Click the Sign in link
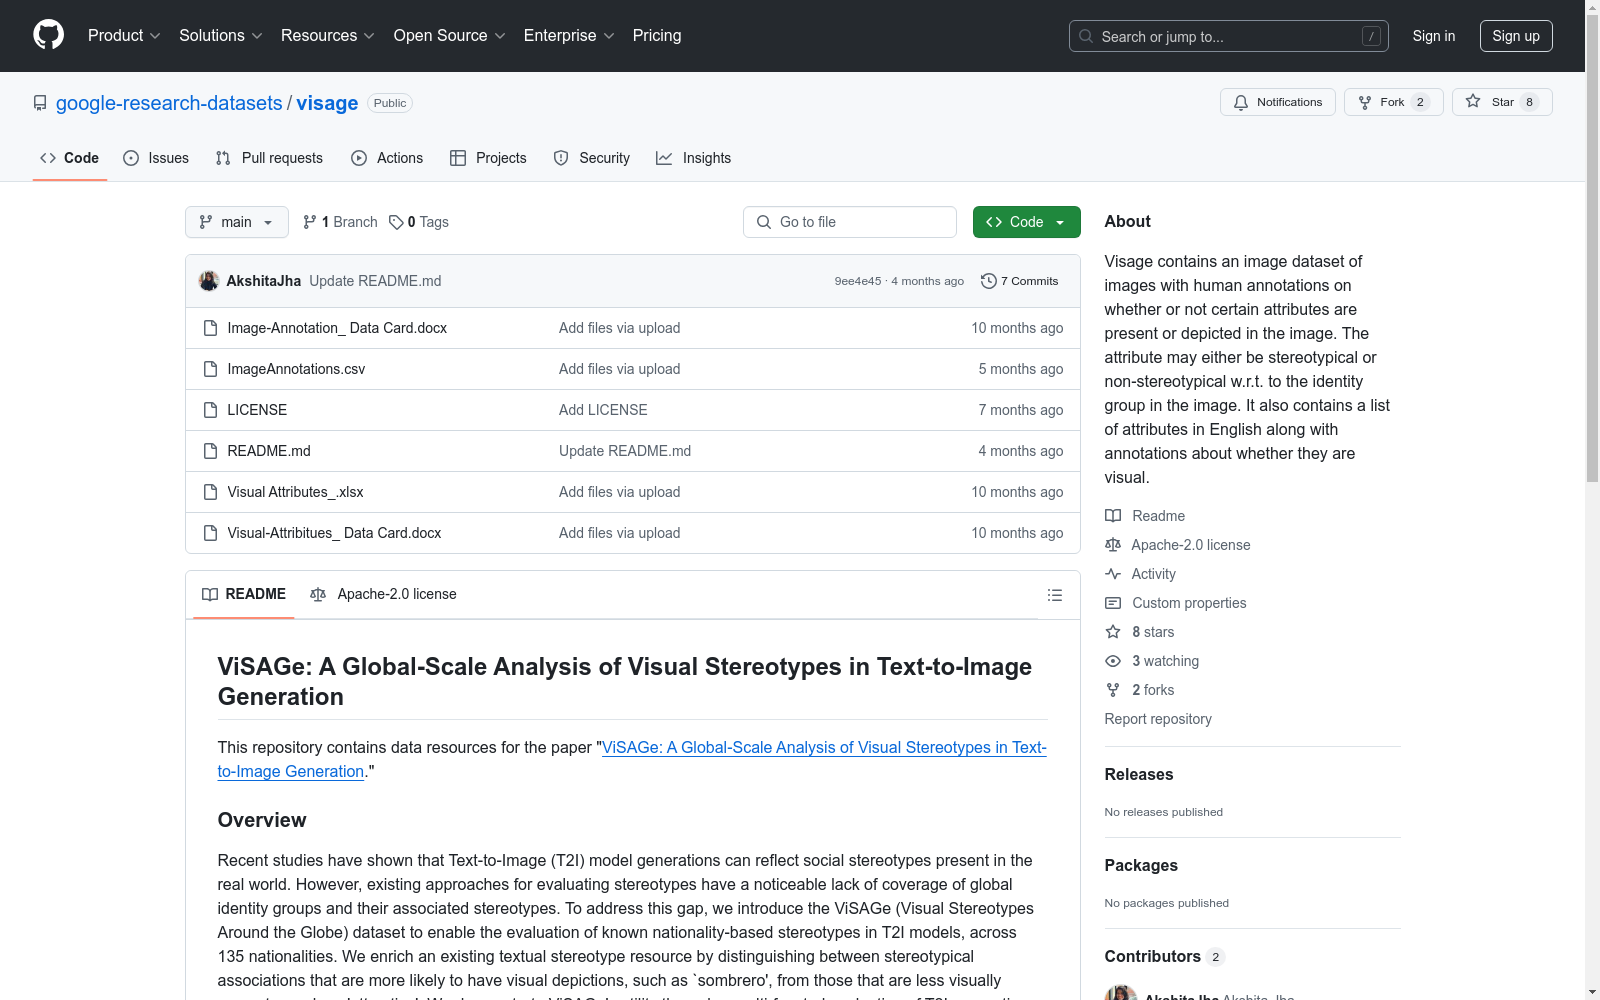Image resolution: width=1600 pixels, height=1000 pixels. tap(1434, 36)
